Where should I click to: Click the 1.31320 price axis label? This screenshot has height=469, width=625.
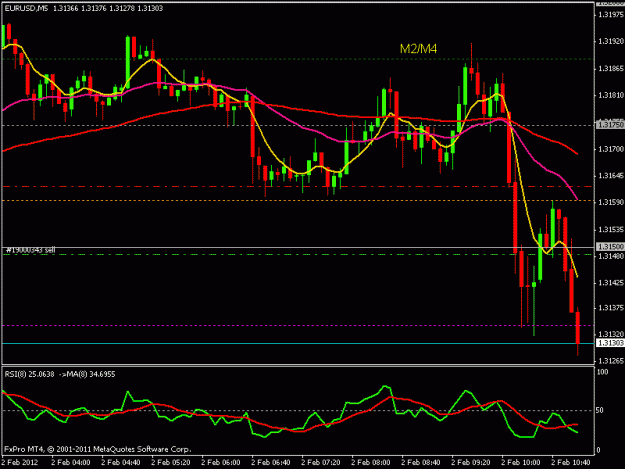(611, 334)
